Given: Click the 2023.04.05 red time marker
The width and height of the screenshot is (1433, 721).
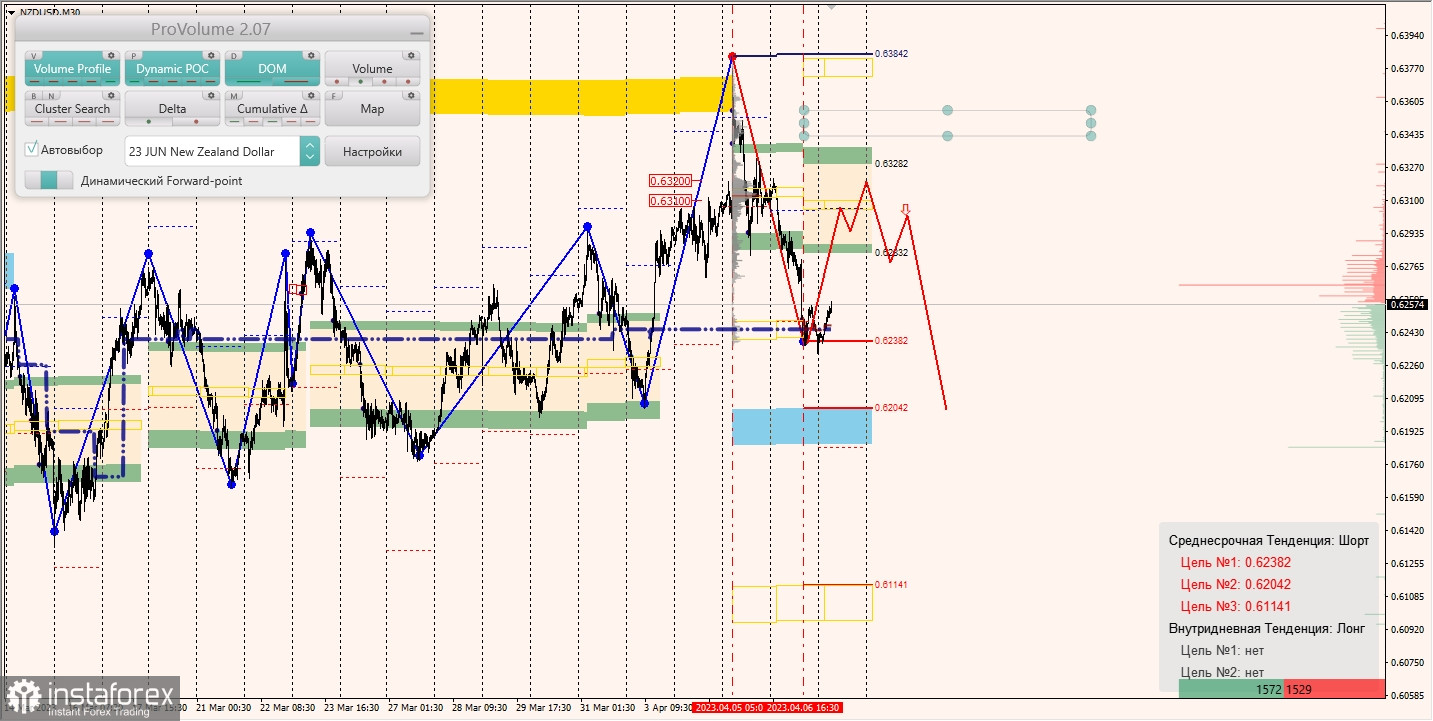Looking at the screenshot, I should tap(729, 708).
